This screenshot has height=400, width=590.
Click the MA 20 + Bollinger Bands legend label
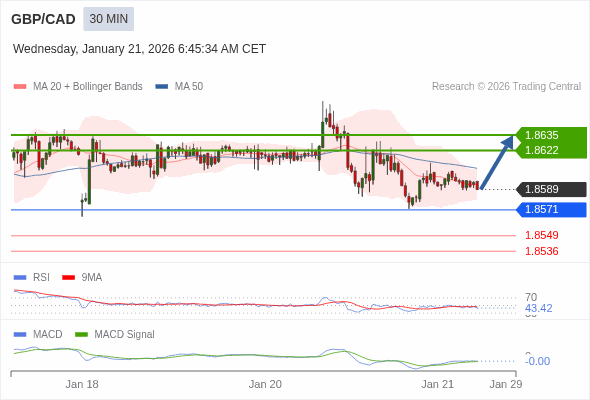[x=88, y=87]
